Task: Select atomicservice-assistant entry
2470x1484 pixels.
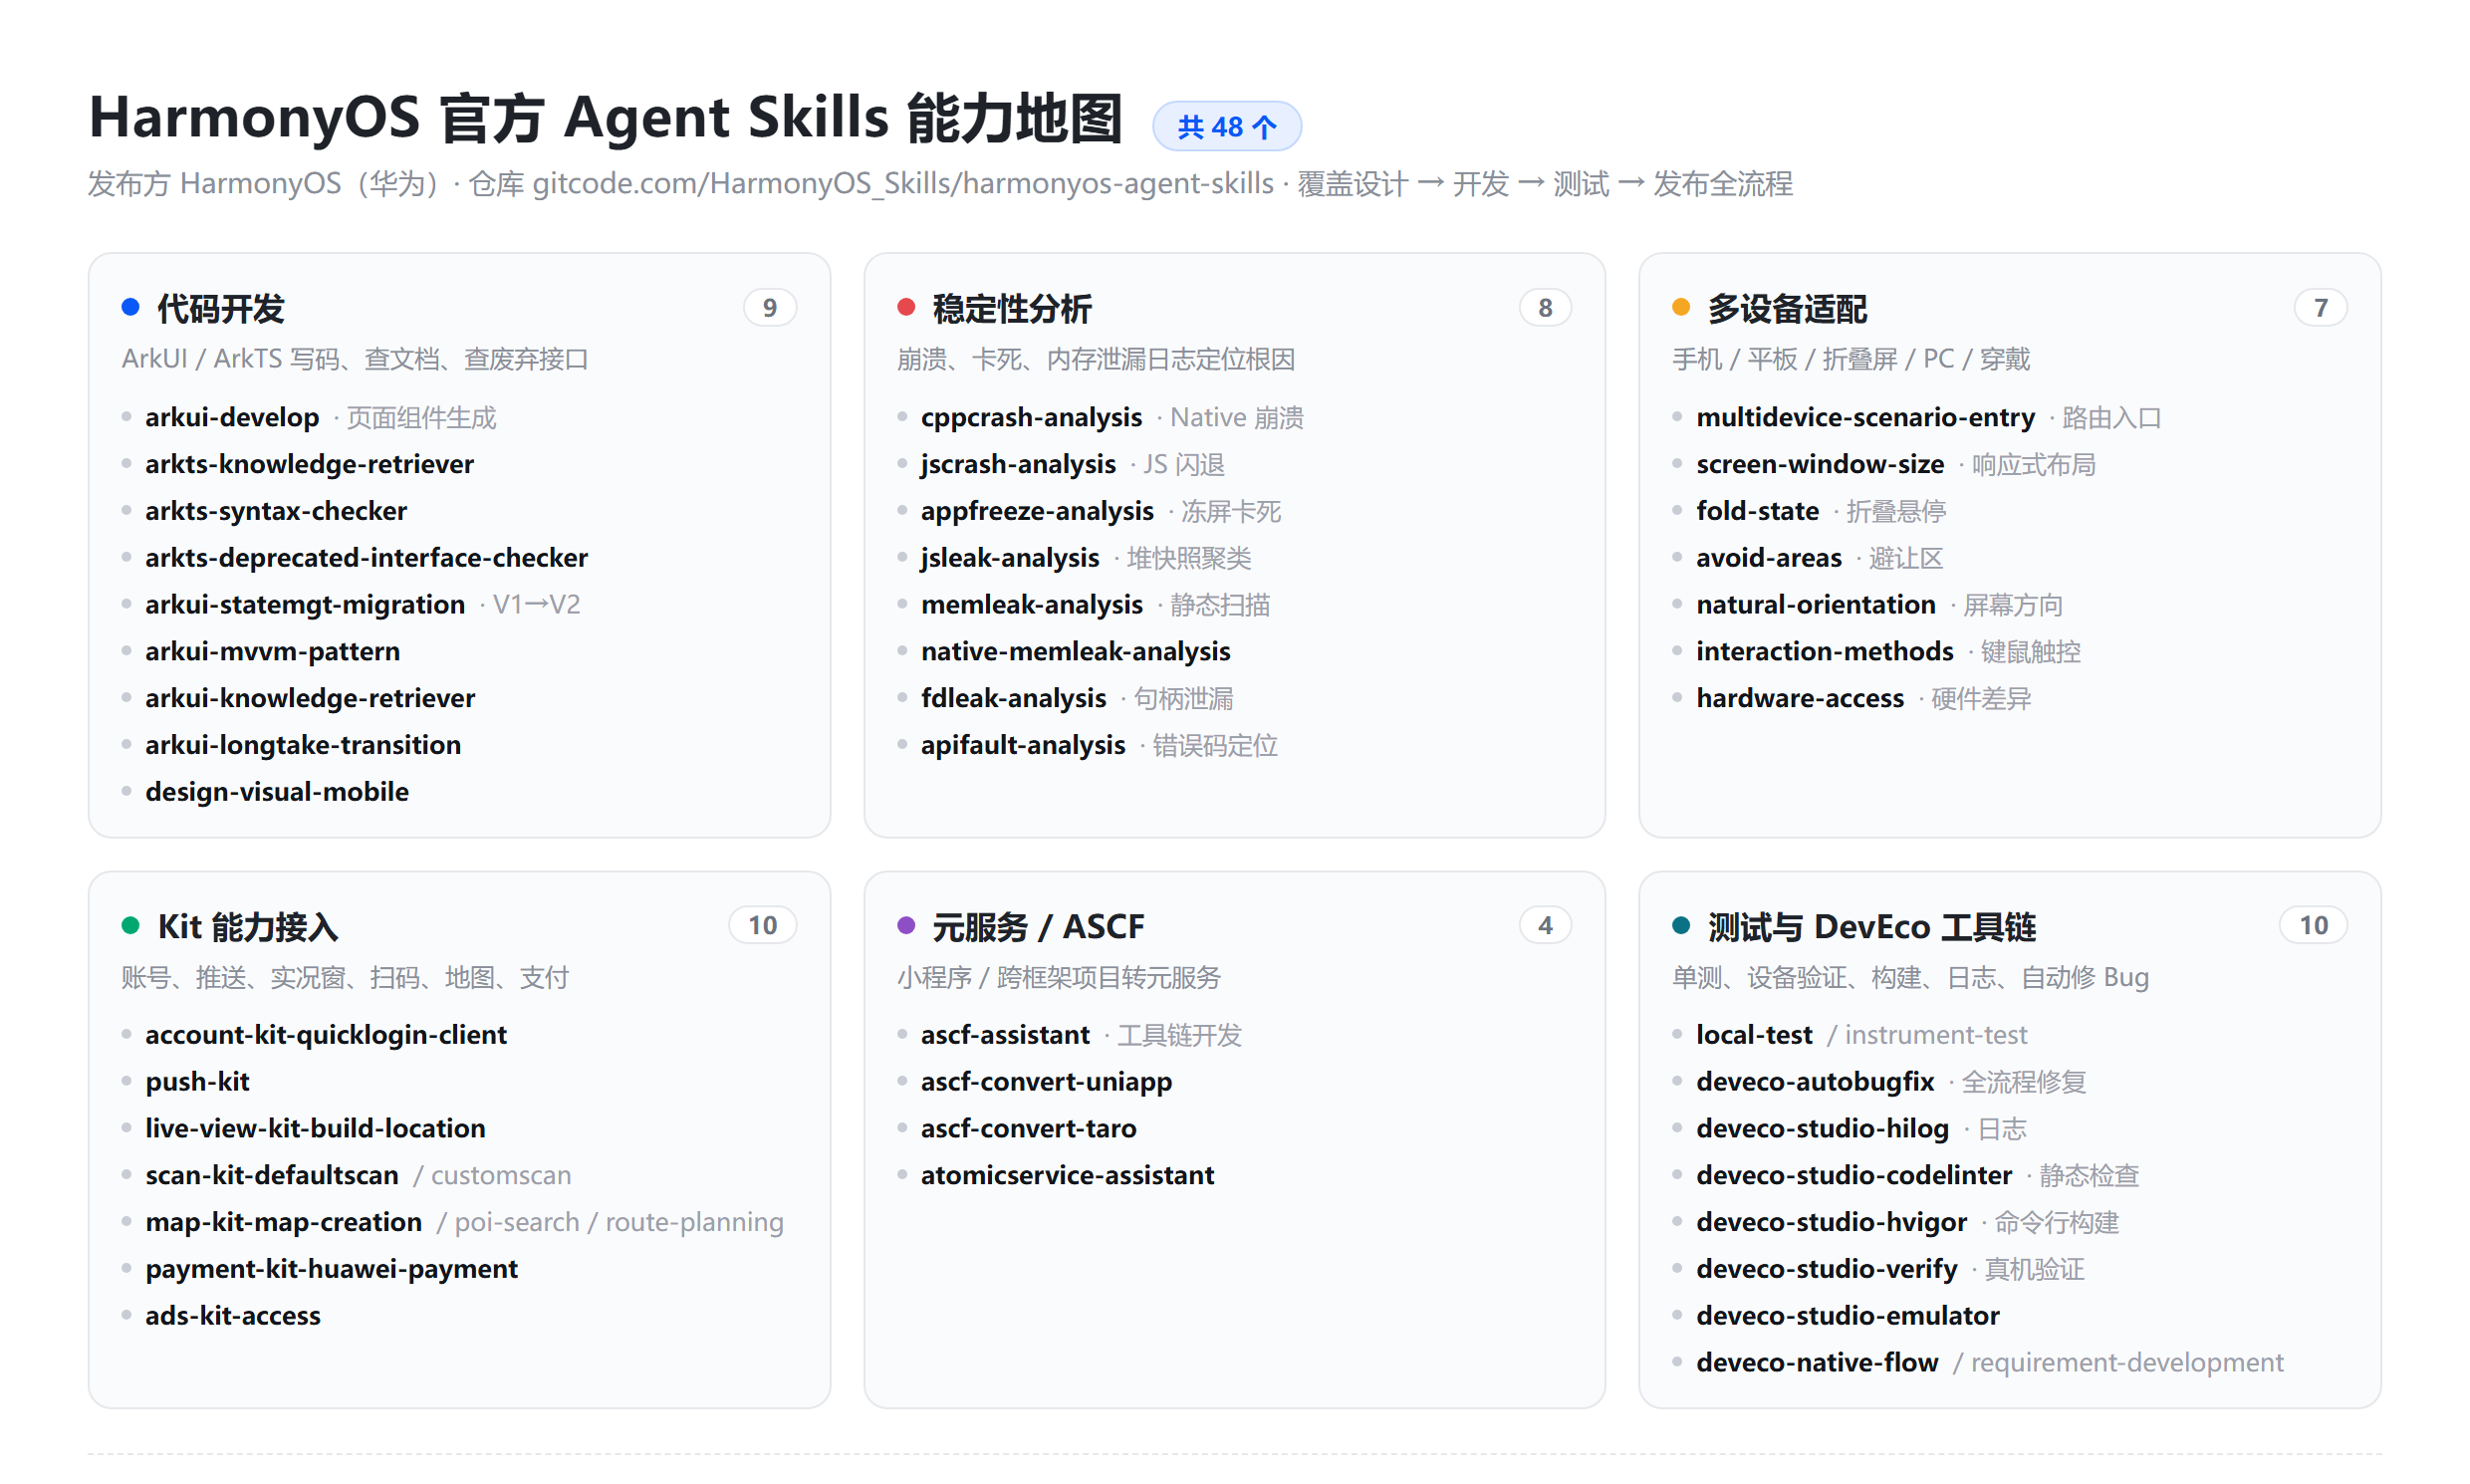Action: pyautogui.click(x=1067, y=1176)
